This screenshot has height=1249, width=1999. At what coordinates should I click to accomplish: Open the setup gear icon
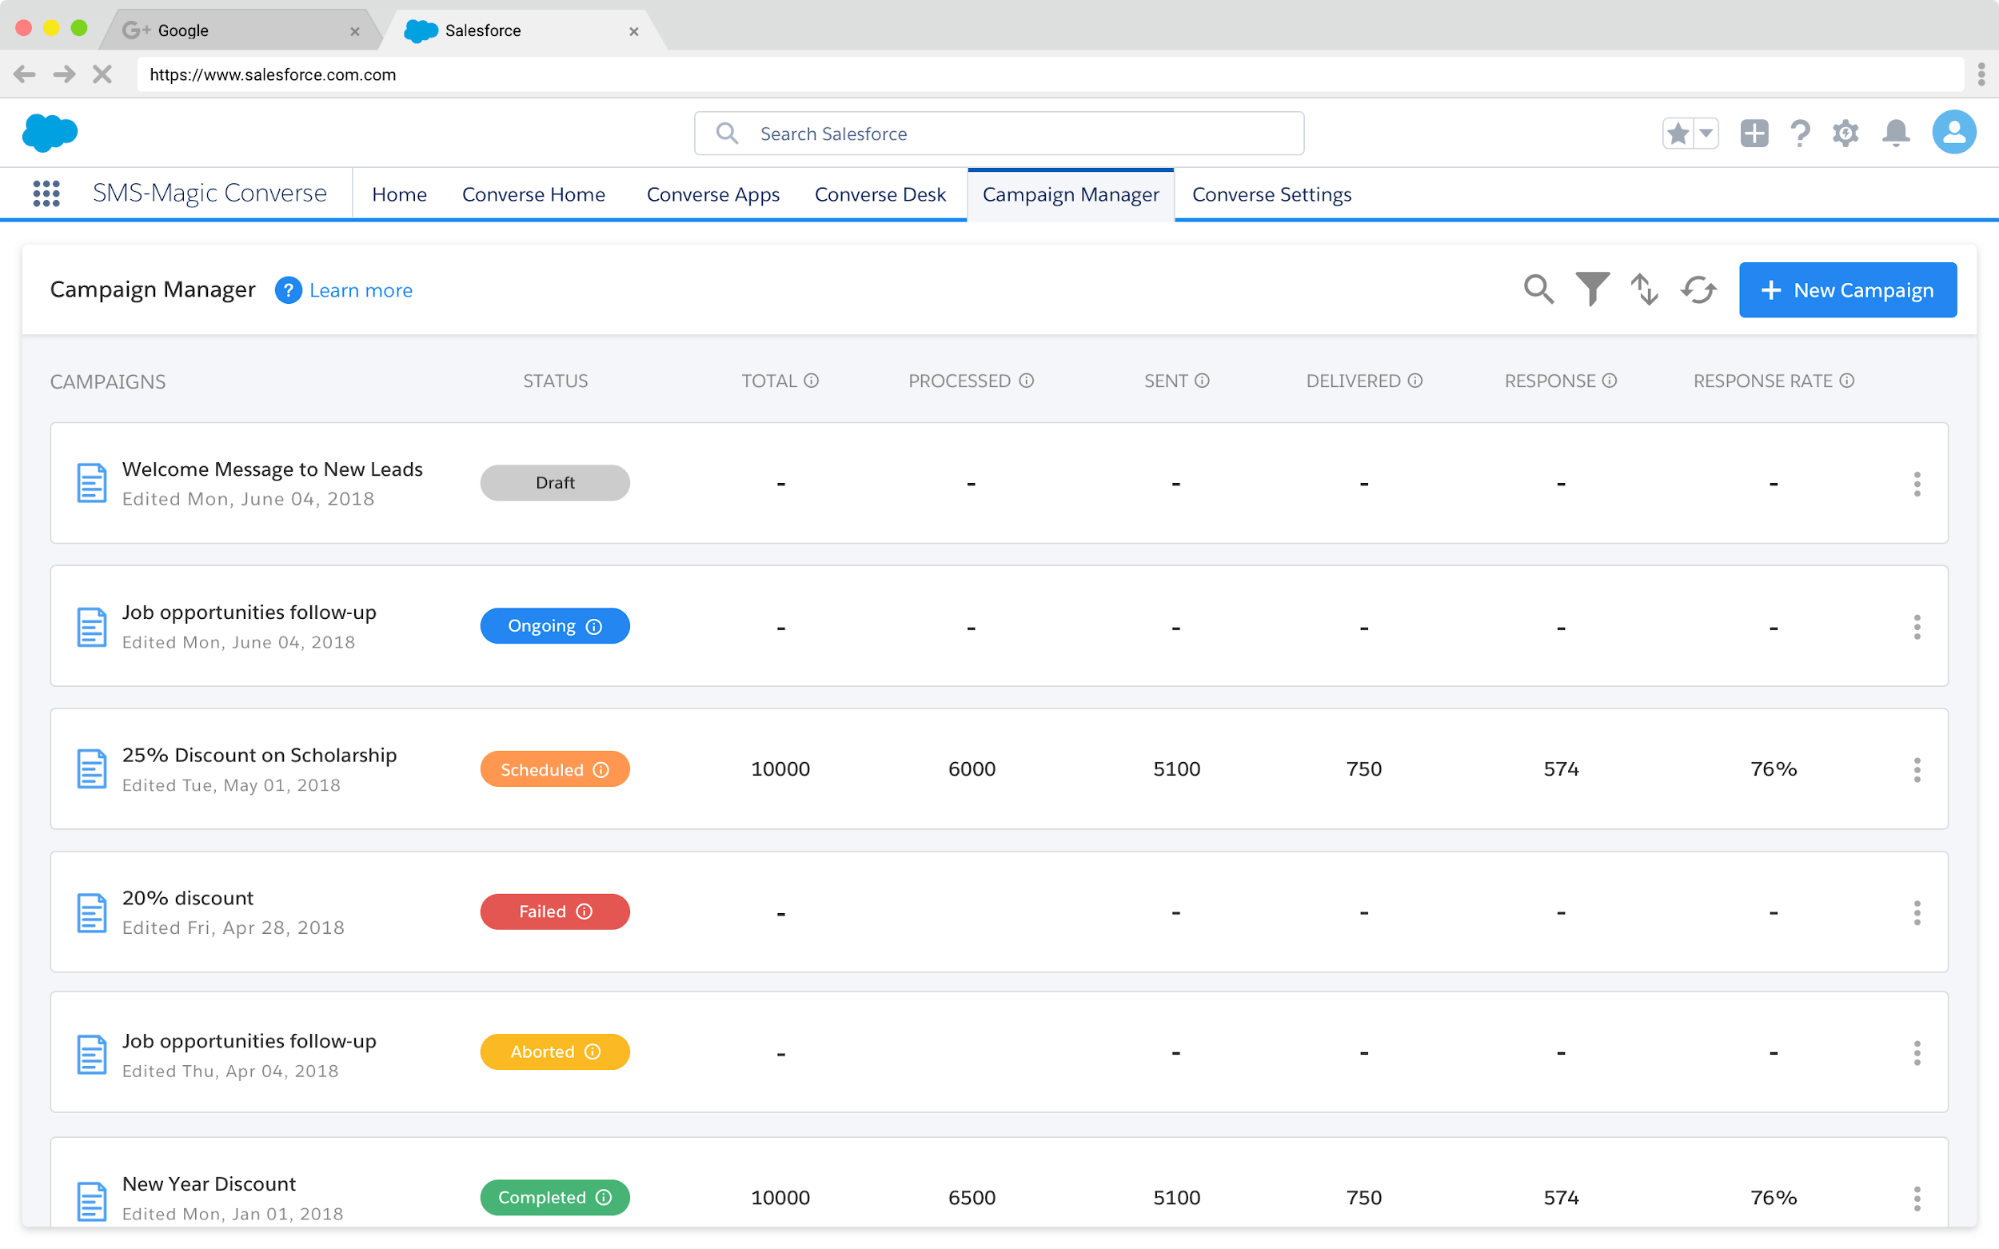tap(1846, 133)
